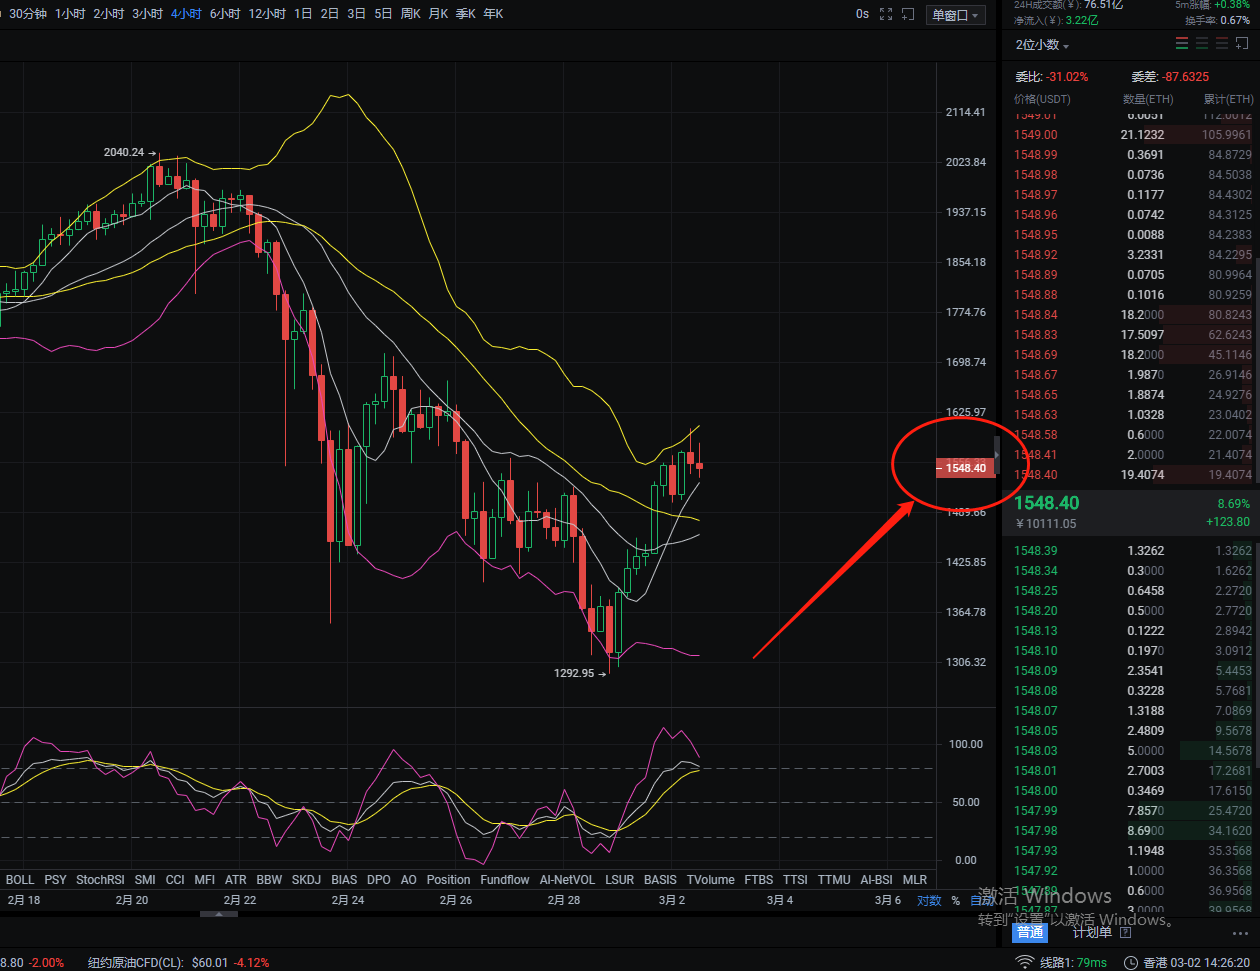The image size is (1260, 971).
Task: Expand the 2位小数 decimal precision dropdown
Action: (x=1042, y=45)
